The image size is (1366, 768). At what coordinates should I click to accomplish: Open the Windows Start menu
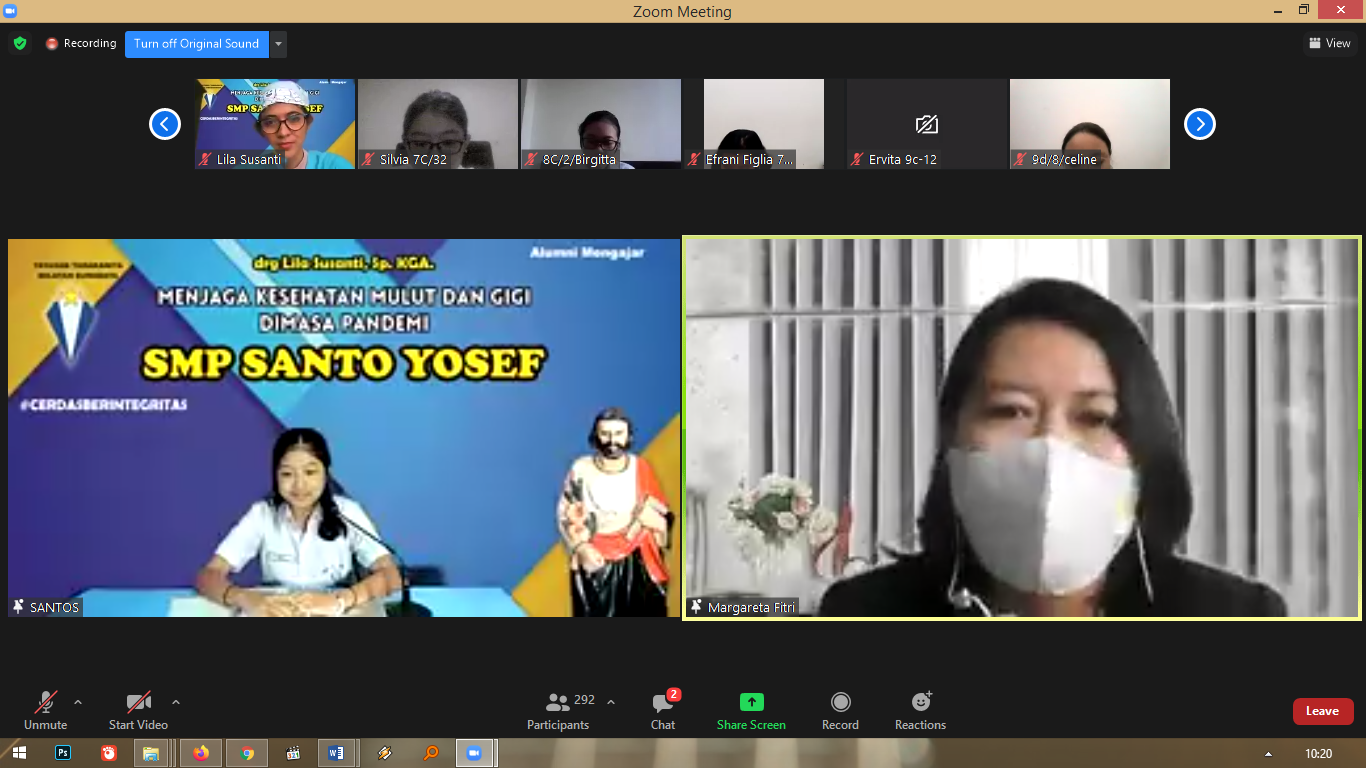tap(18, 753)
